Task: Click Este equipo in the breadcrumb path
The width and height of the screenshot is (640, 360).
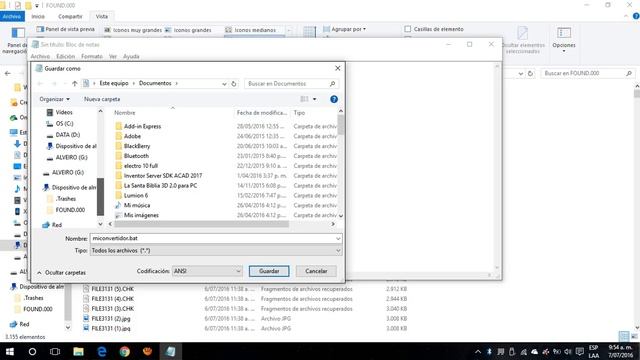Action: click(114, 83)
